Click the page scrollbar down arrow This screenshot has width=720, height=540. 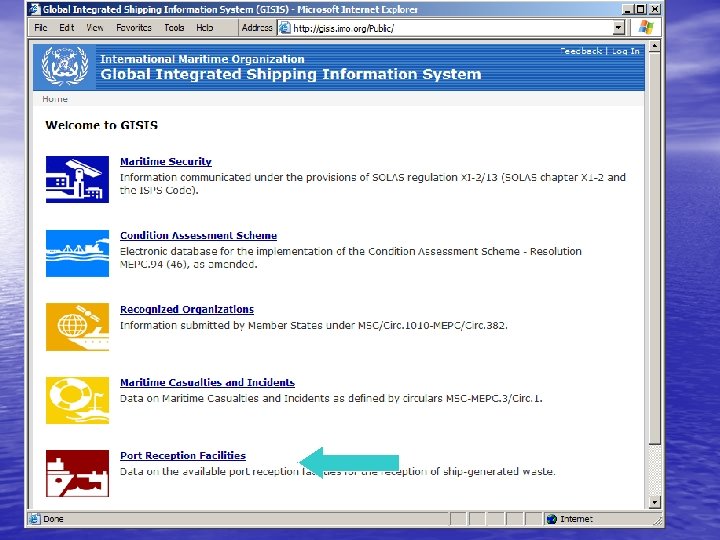tap(655, 502)
